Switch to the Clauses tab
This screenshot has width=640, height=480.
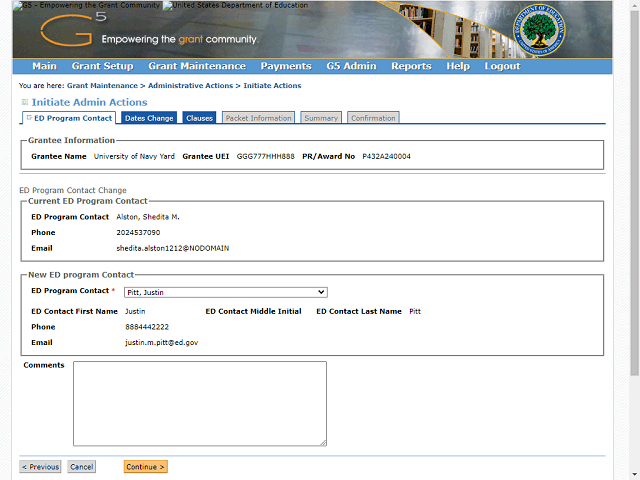pos(200,118)
